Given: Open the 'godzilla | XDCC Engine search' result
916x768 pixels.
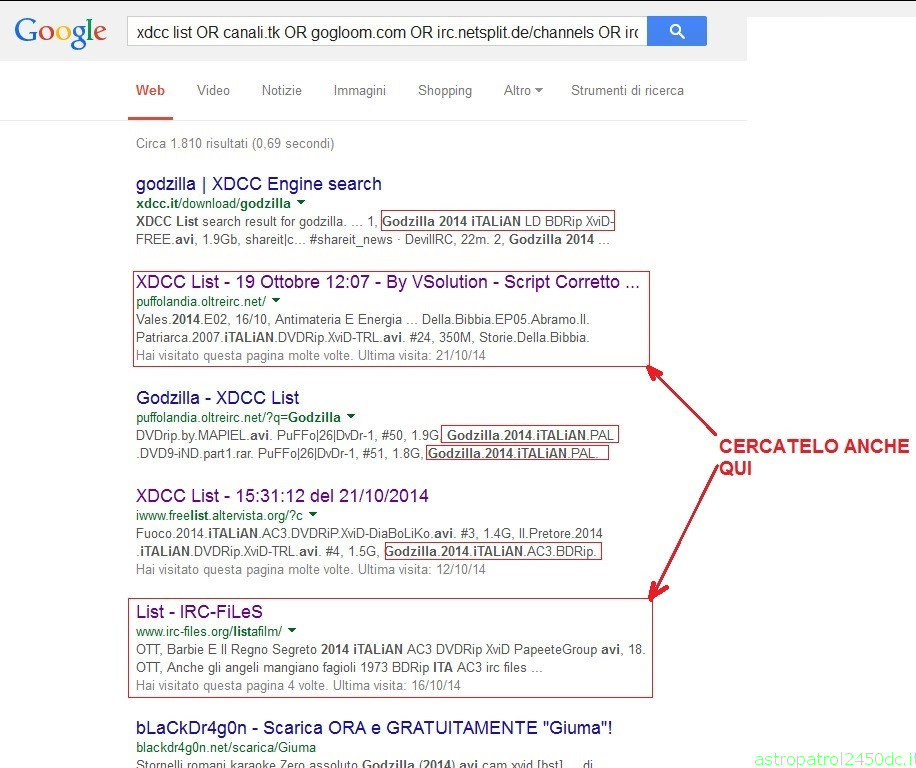Looking at the screenshot, I should point(259,184).
